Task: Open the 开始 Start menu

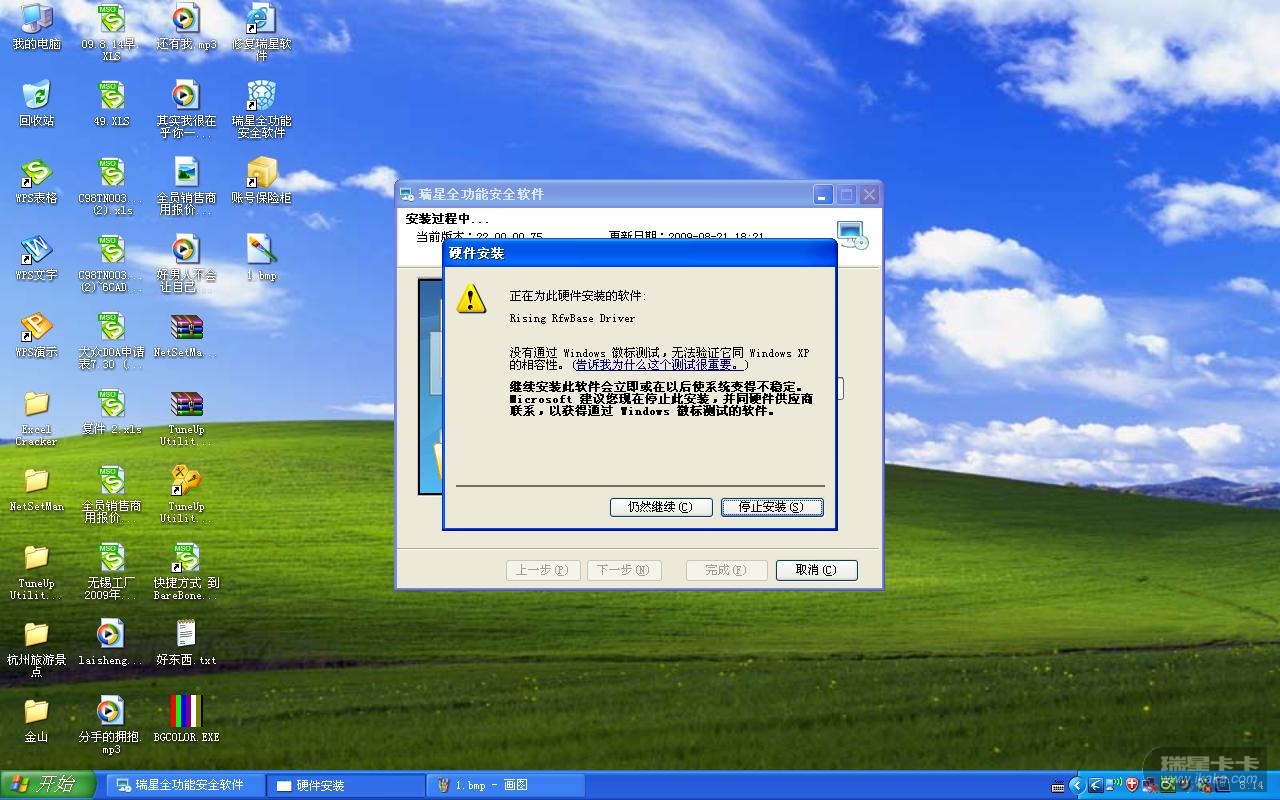Action: click(47, 785)
